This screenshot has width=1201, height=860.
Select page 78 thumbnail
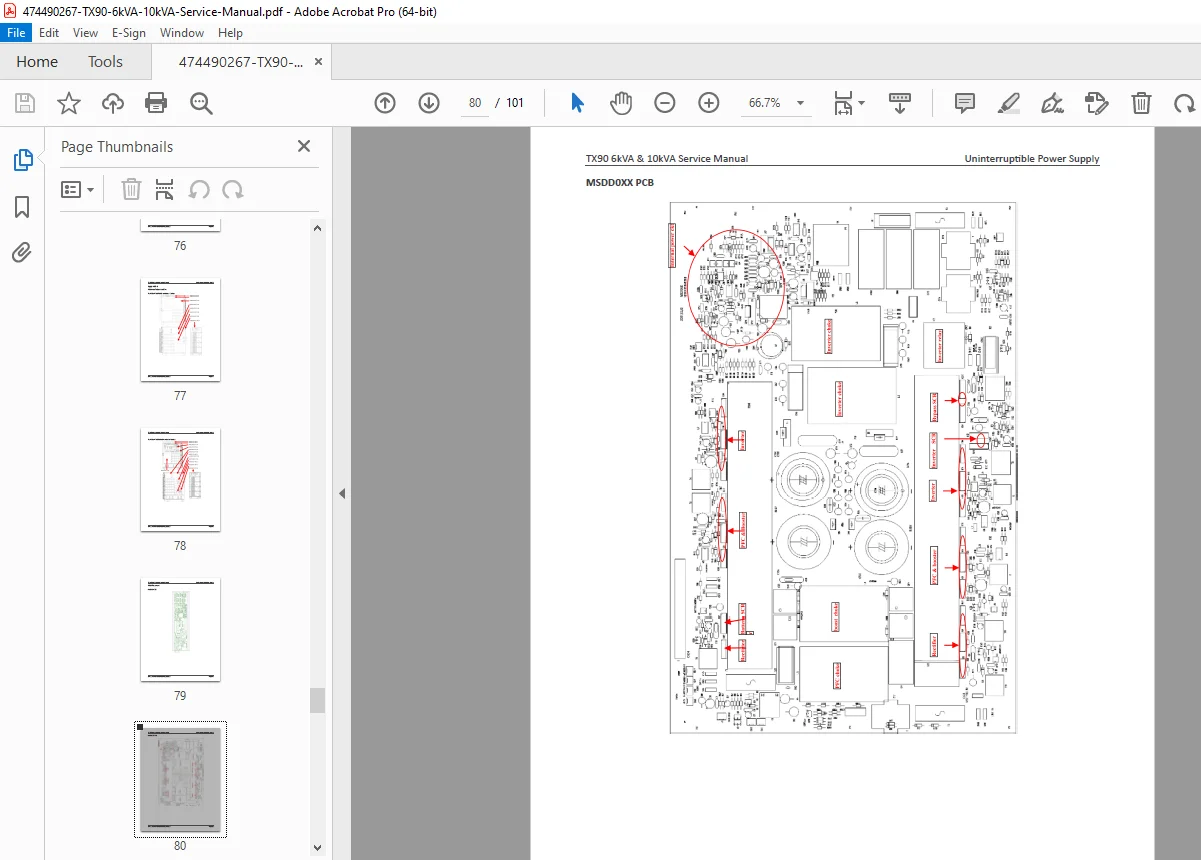pyautogui.click(x=180, y=480)
